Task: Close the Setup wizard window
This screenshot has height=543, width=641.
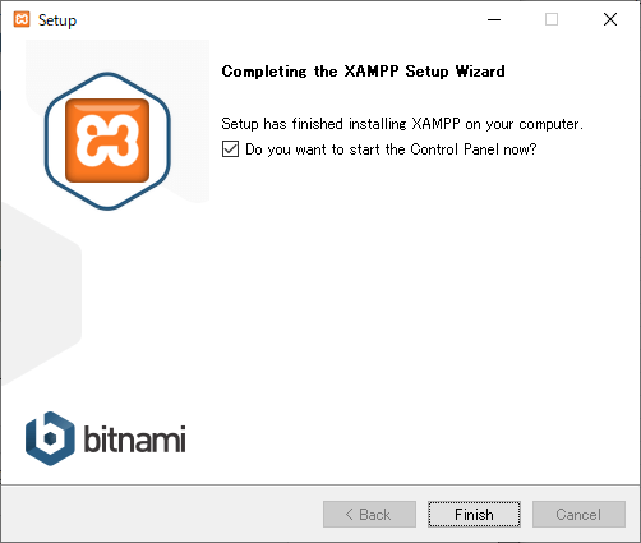Action: tap(610, 19)
